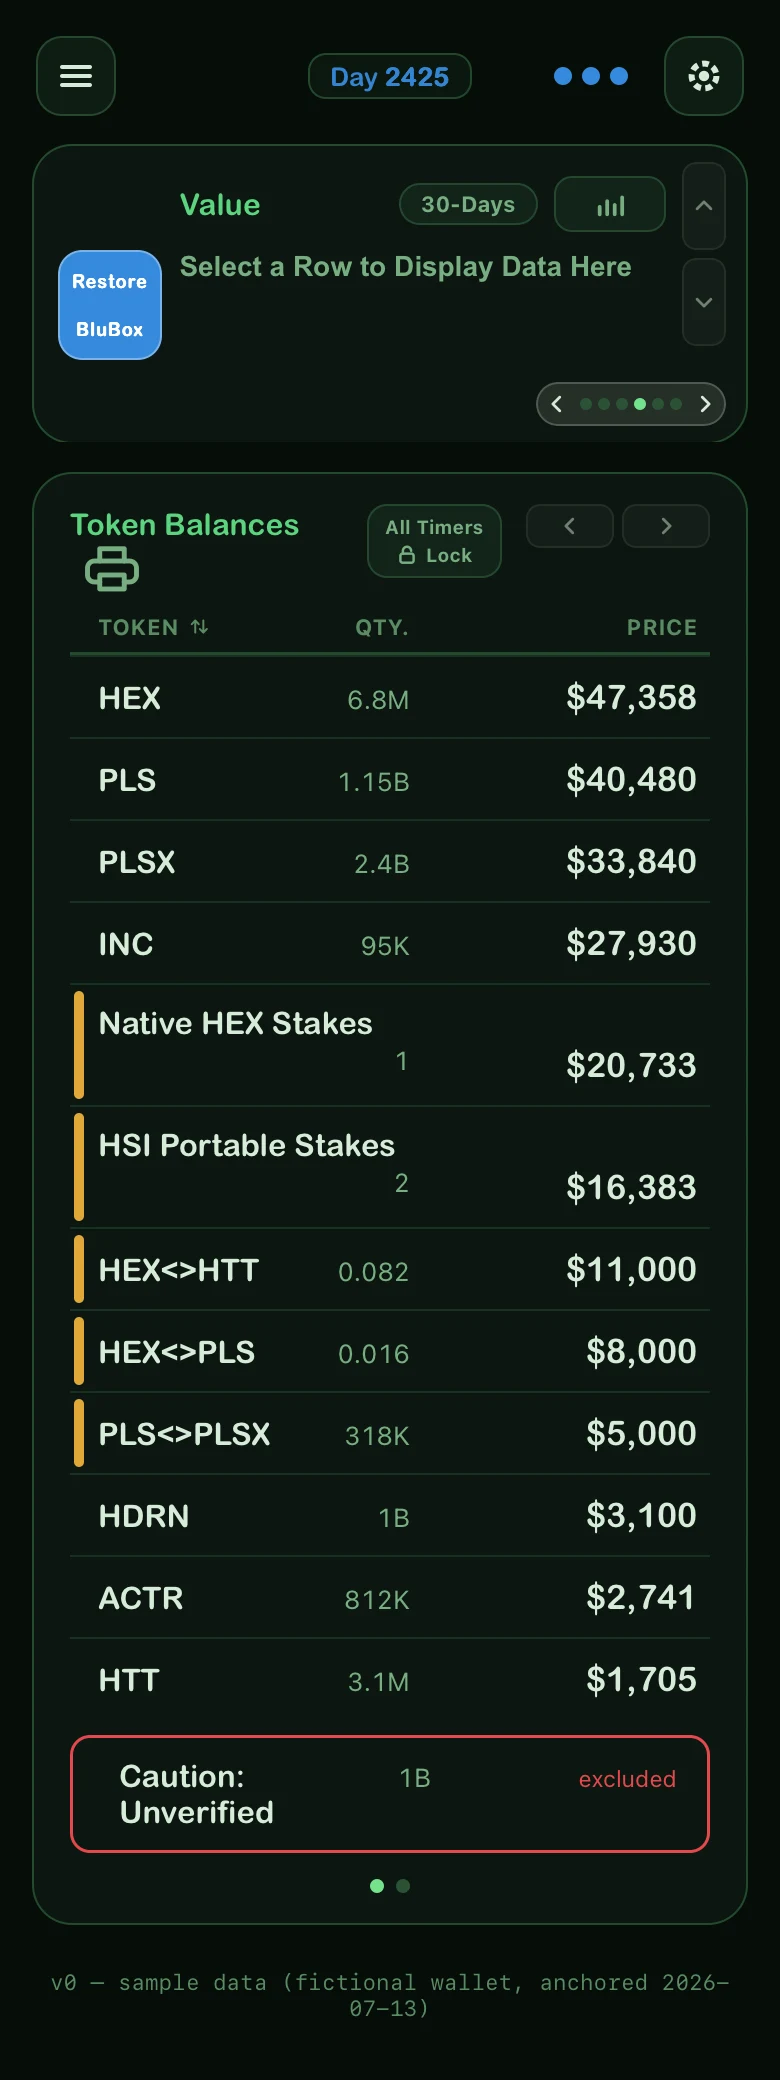The width and height of the screenshot is (780, 2082).
Task: Click the three blue dots indicator
Action: [x=591, y=76]
